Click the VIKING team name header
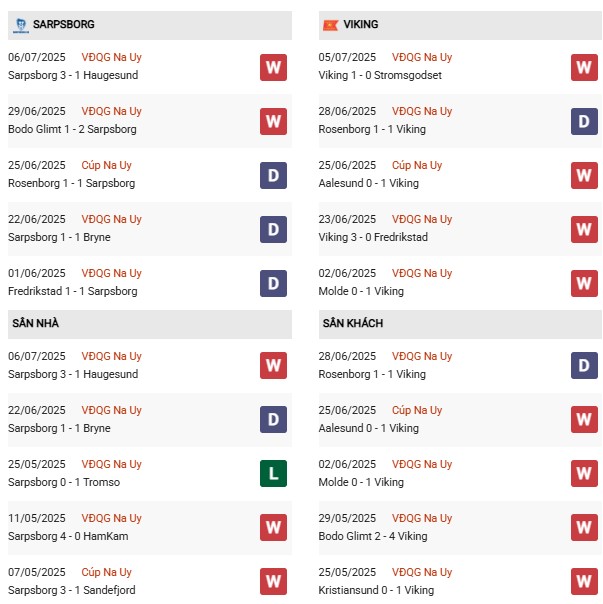Image resolution: width=603 pixels, height=604 pixels. [360, 24]
